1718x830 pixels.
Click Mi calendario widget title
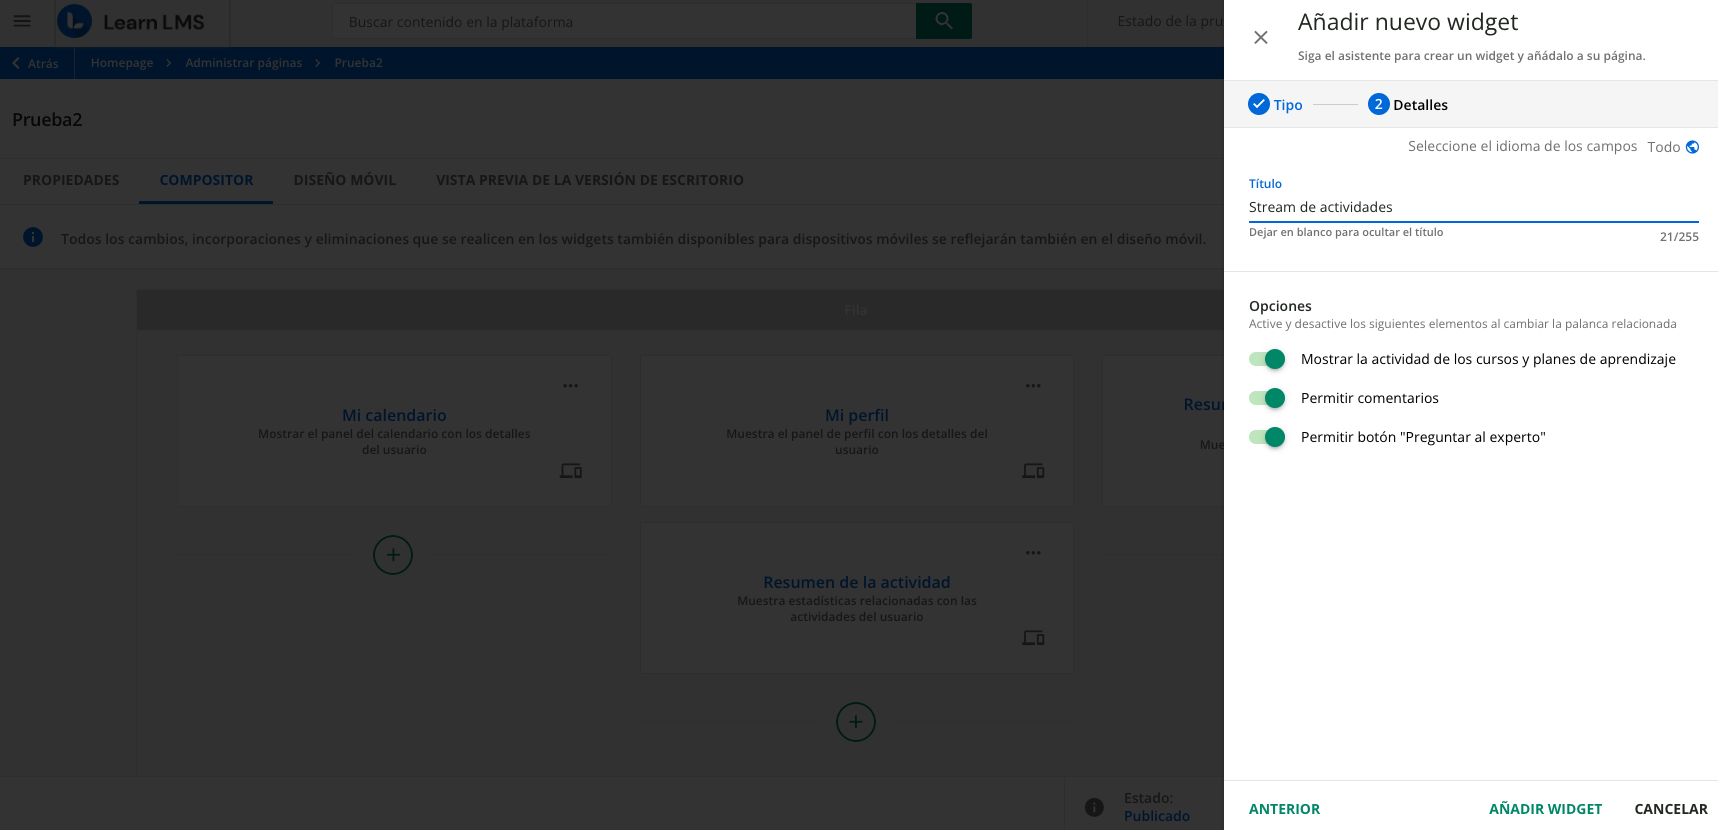click(394, 415)
